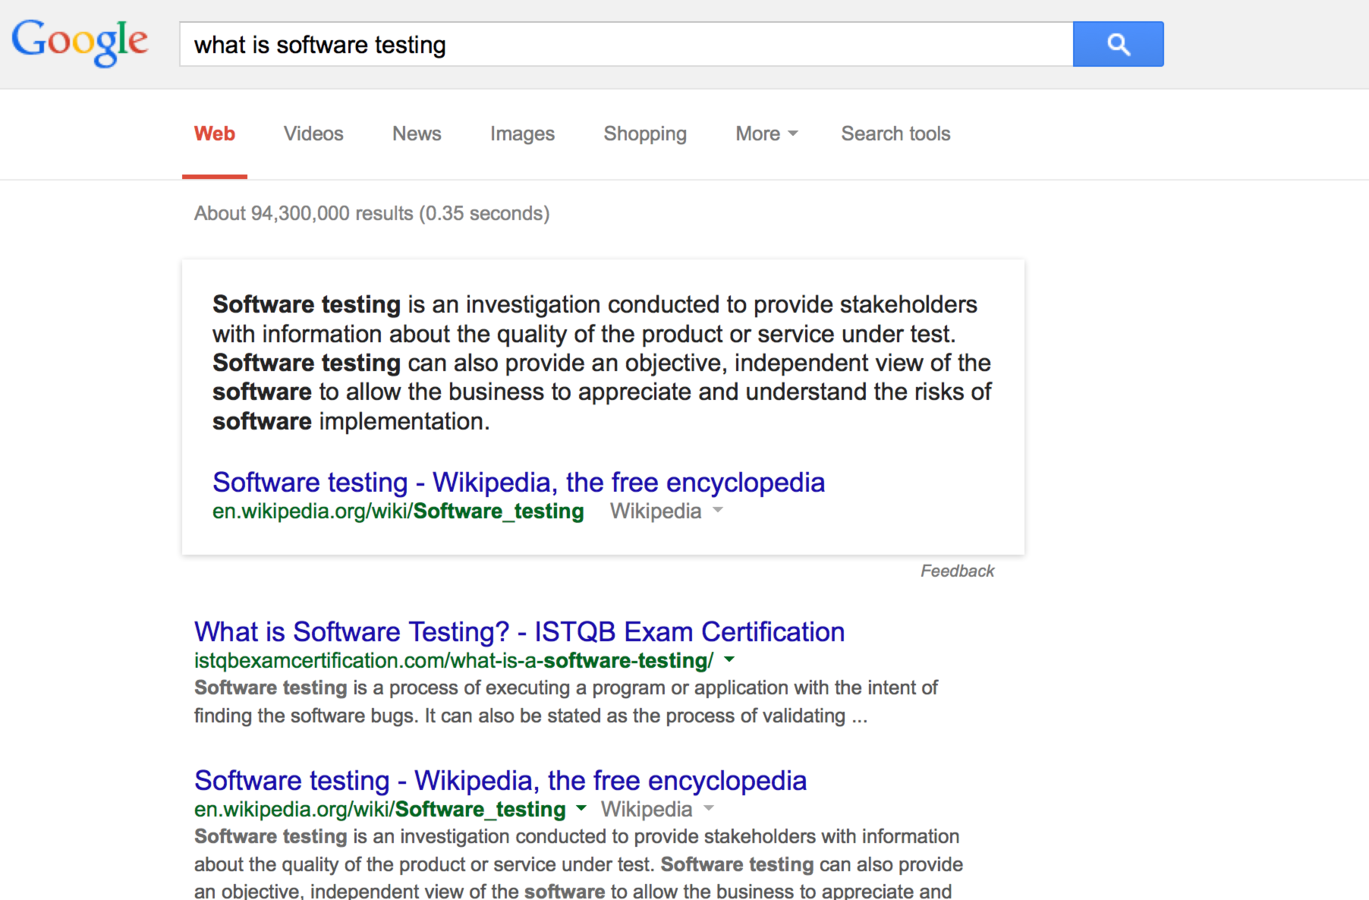Expand green arrow after second Wikipedia URL

click(x=581, y=809)
